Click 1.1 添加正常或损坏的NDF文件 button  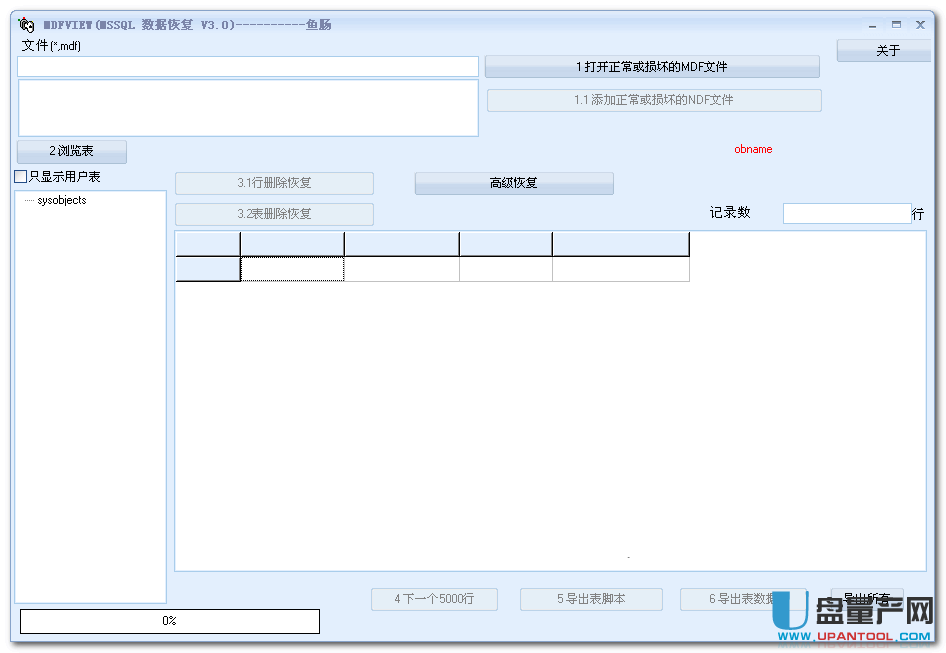[x=654, y=100]
